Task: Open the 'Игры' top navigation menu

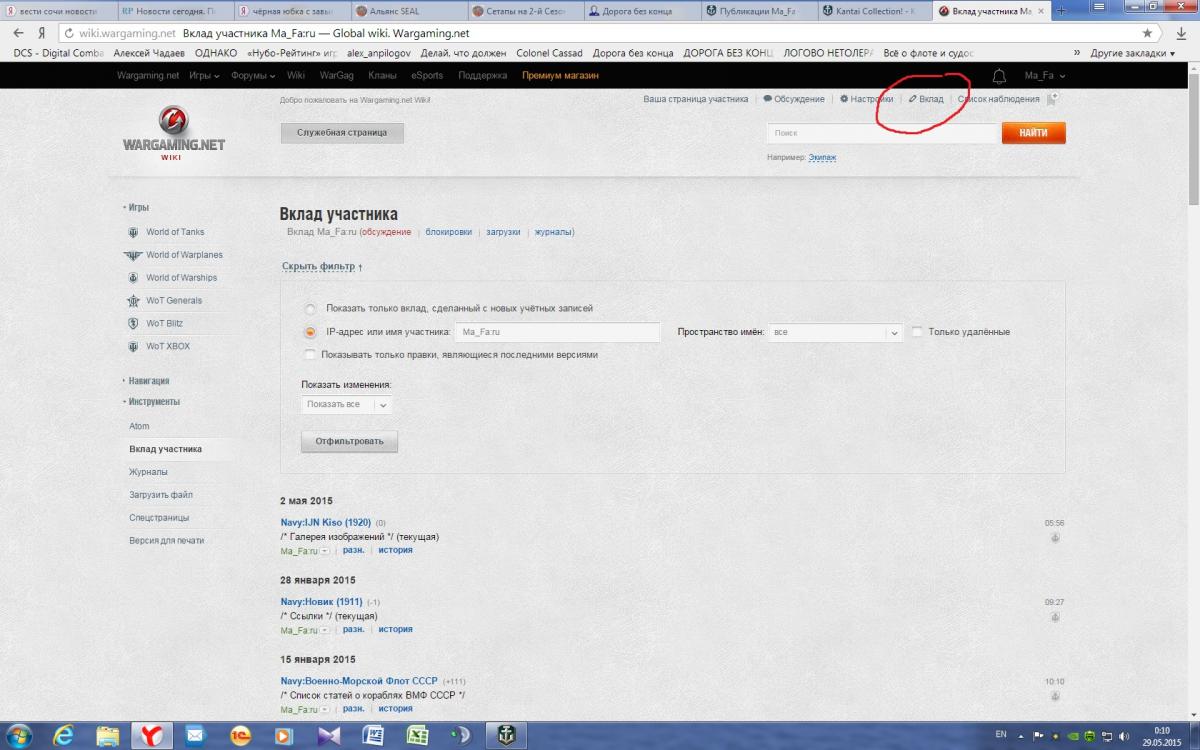Action: [204, 76]
